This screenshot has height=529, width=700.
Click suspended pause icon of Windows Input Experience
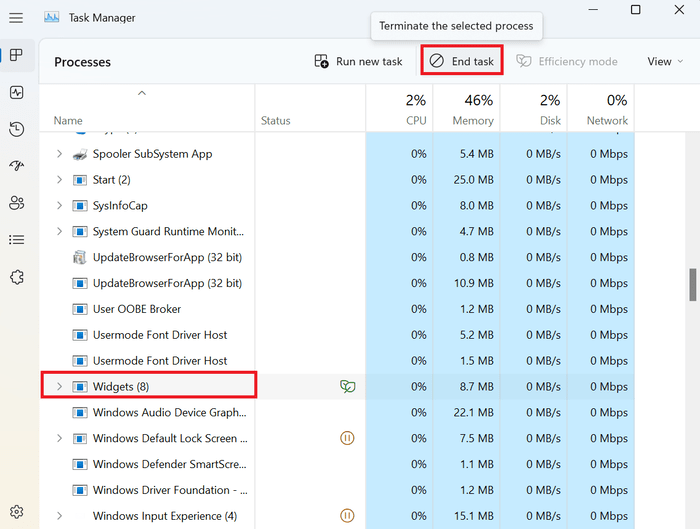coord(347,516)
